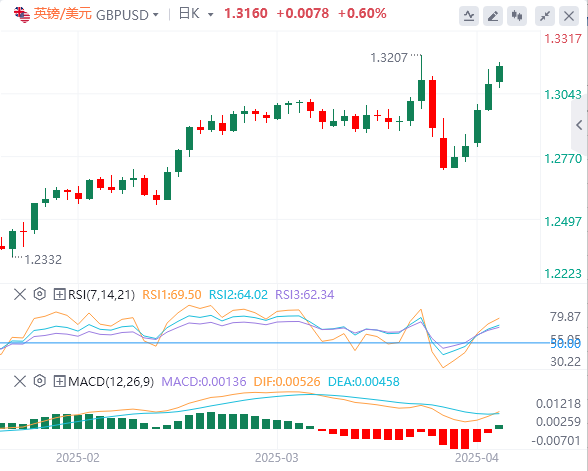This screenshot has width=588, height=471.
Task: Click the current price 1.3160
Action: click(x=246, y=14)
